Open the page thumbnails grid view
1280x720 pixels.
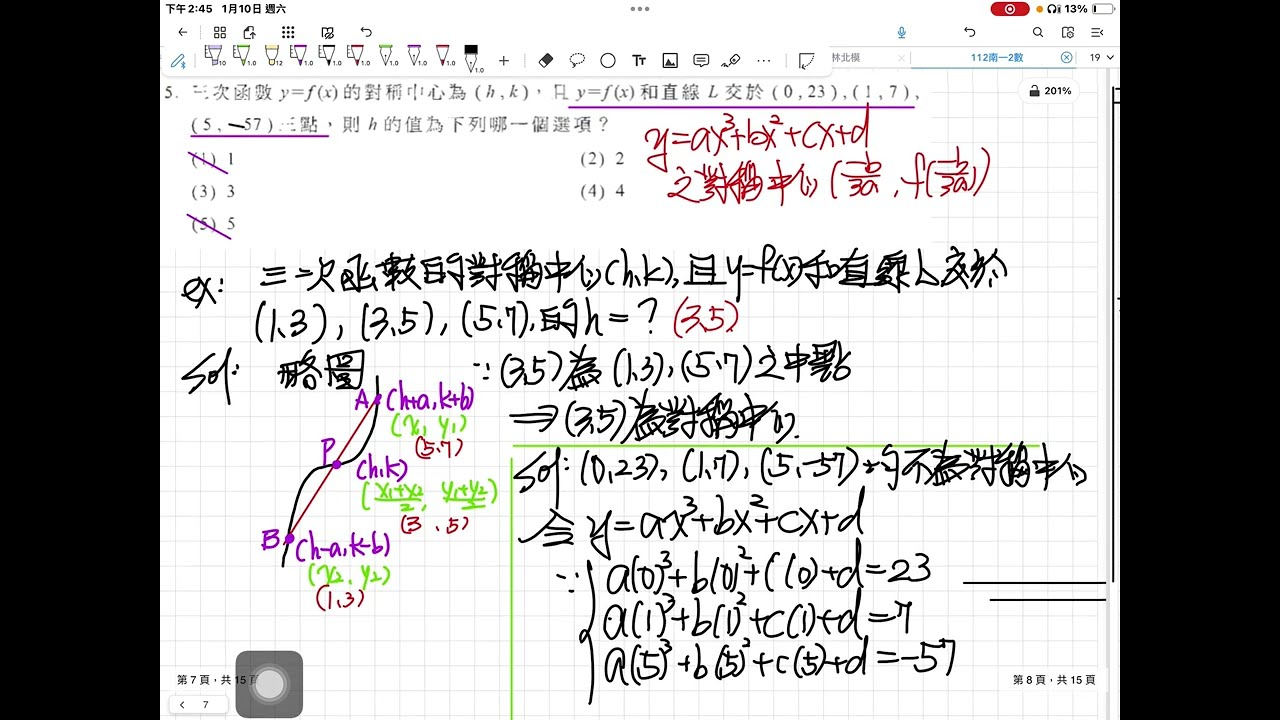(x=220, y=32)
